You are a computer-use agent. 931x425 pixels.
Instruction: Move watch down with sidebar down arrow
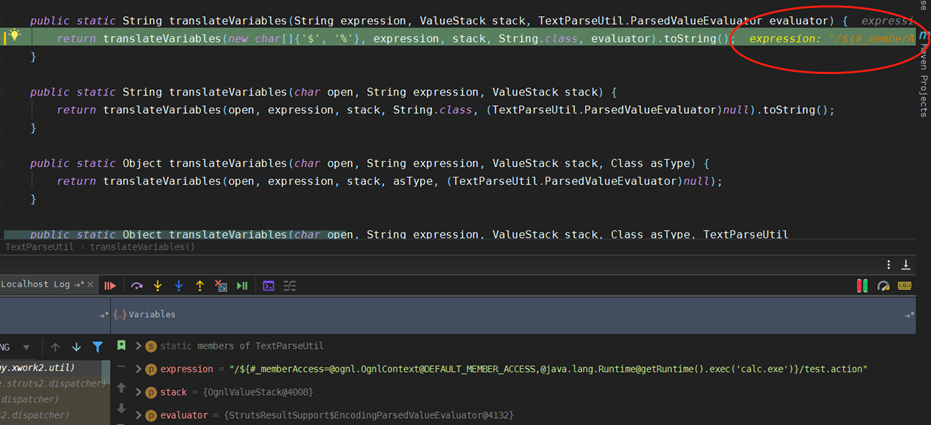pos(121,408)
